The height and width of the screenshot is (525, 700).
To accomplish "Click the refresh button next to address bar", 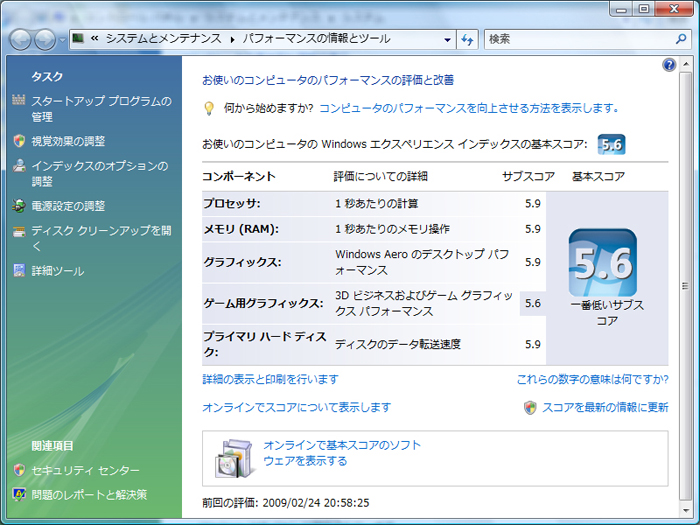I will [x=467, y=40].
